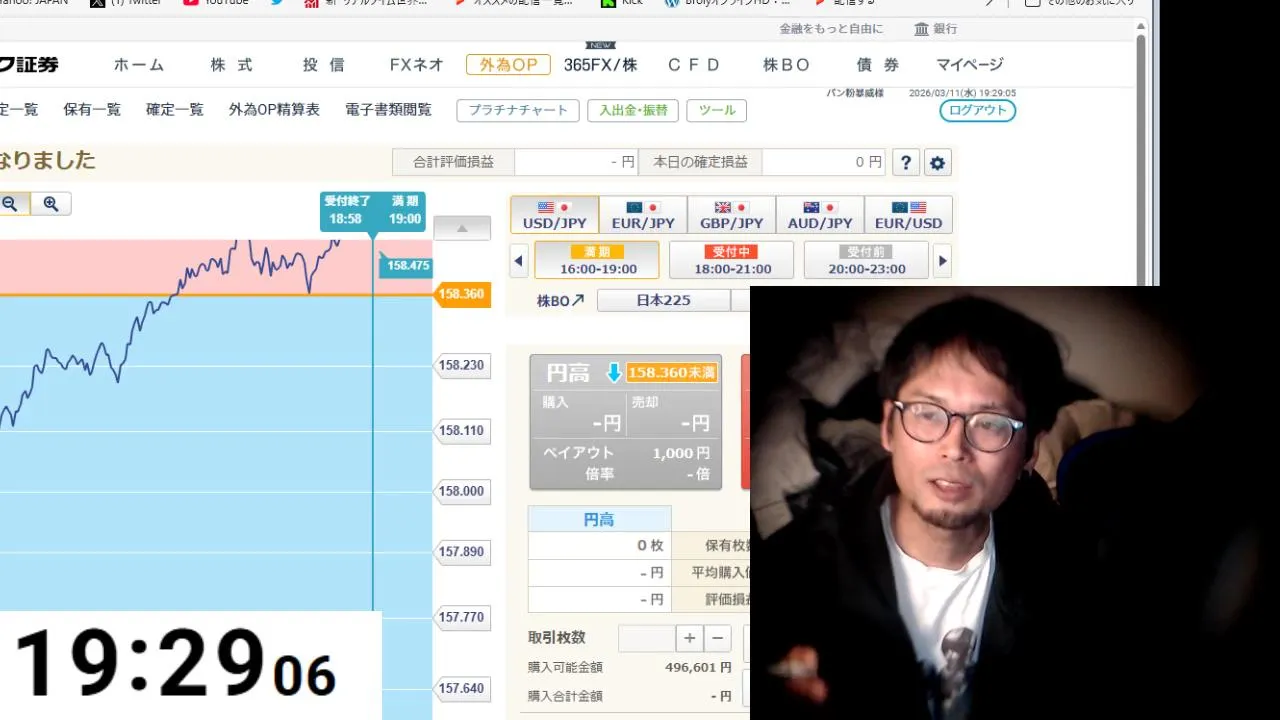Increase 取引枚数 with the plus button
1280x720 pixels.
pos(690,638)
